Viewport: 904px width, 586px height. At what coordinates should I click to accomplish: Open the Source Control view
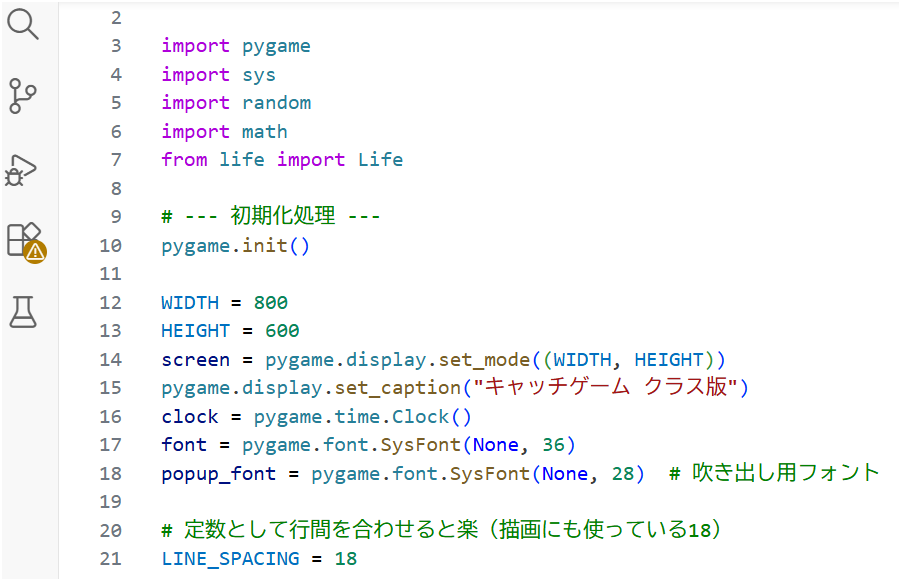tap(22, 96)
